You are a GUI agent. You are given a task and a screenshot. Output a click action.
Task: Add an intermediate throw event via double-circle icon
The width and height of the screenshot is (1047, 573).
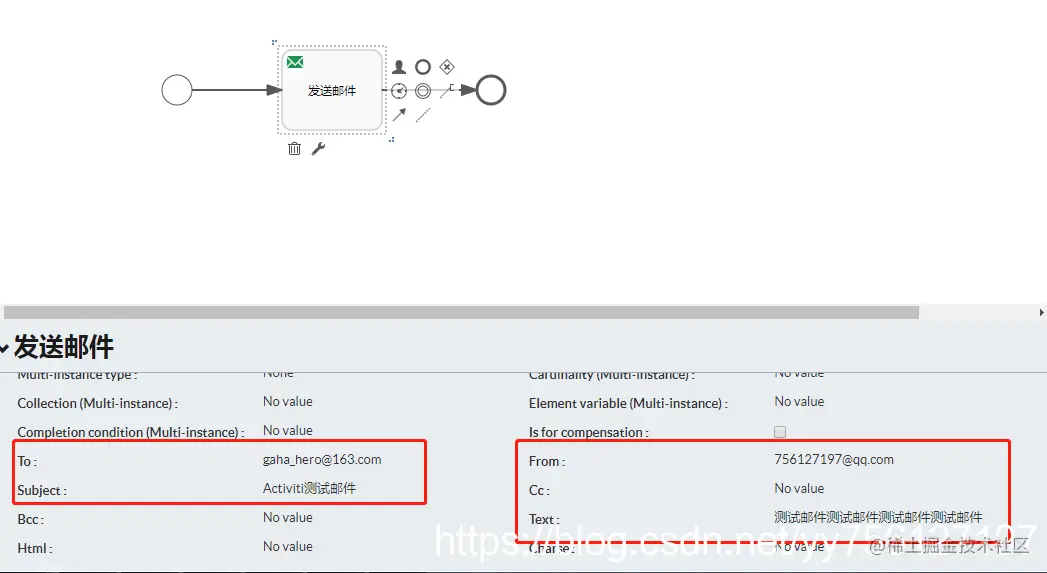point(423,91)
